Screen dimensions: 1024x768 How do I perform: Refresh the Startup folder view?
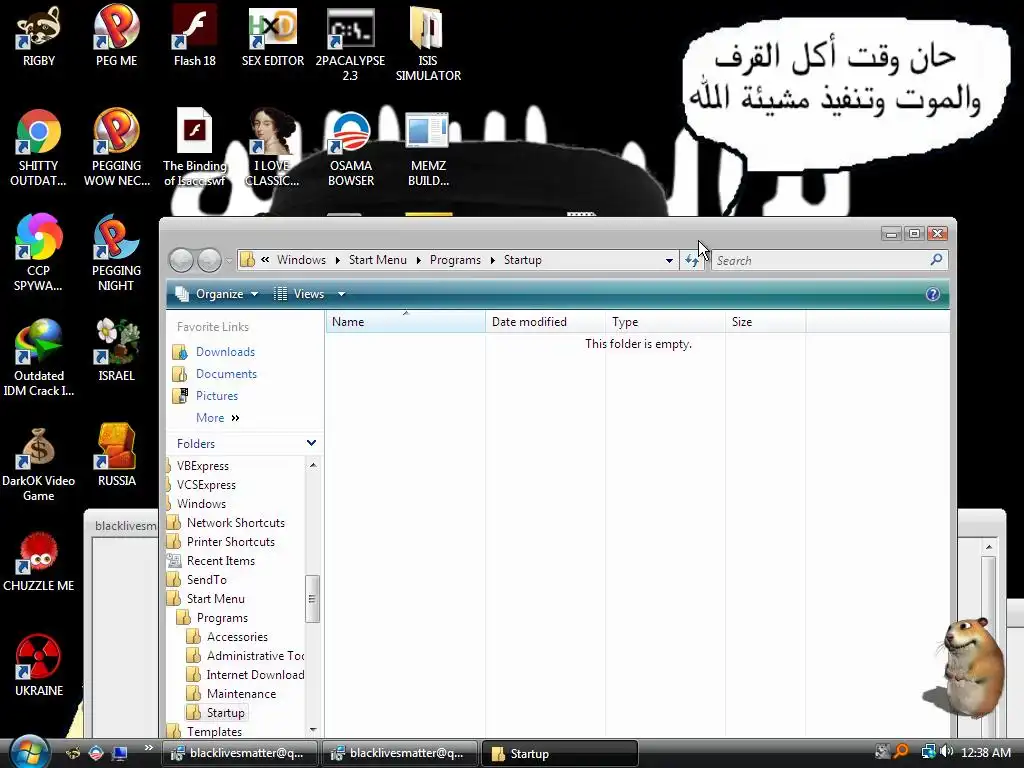coord(692,261)
